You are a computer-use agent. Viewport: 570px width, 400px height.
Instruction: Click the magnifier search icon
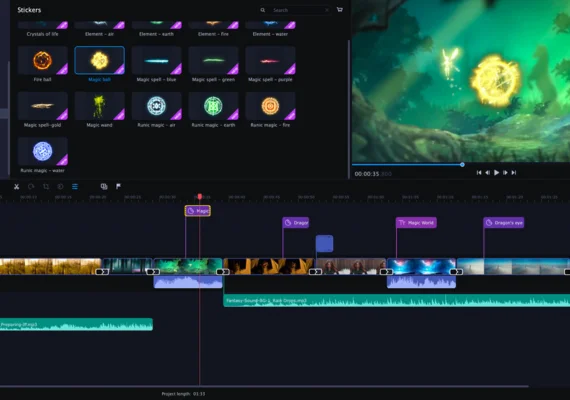click(262, 10)
